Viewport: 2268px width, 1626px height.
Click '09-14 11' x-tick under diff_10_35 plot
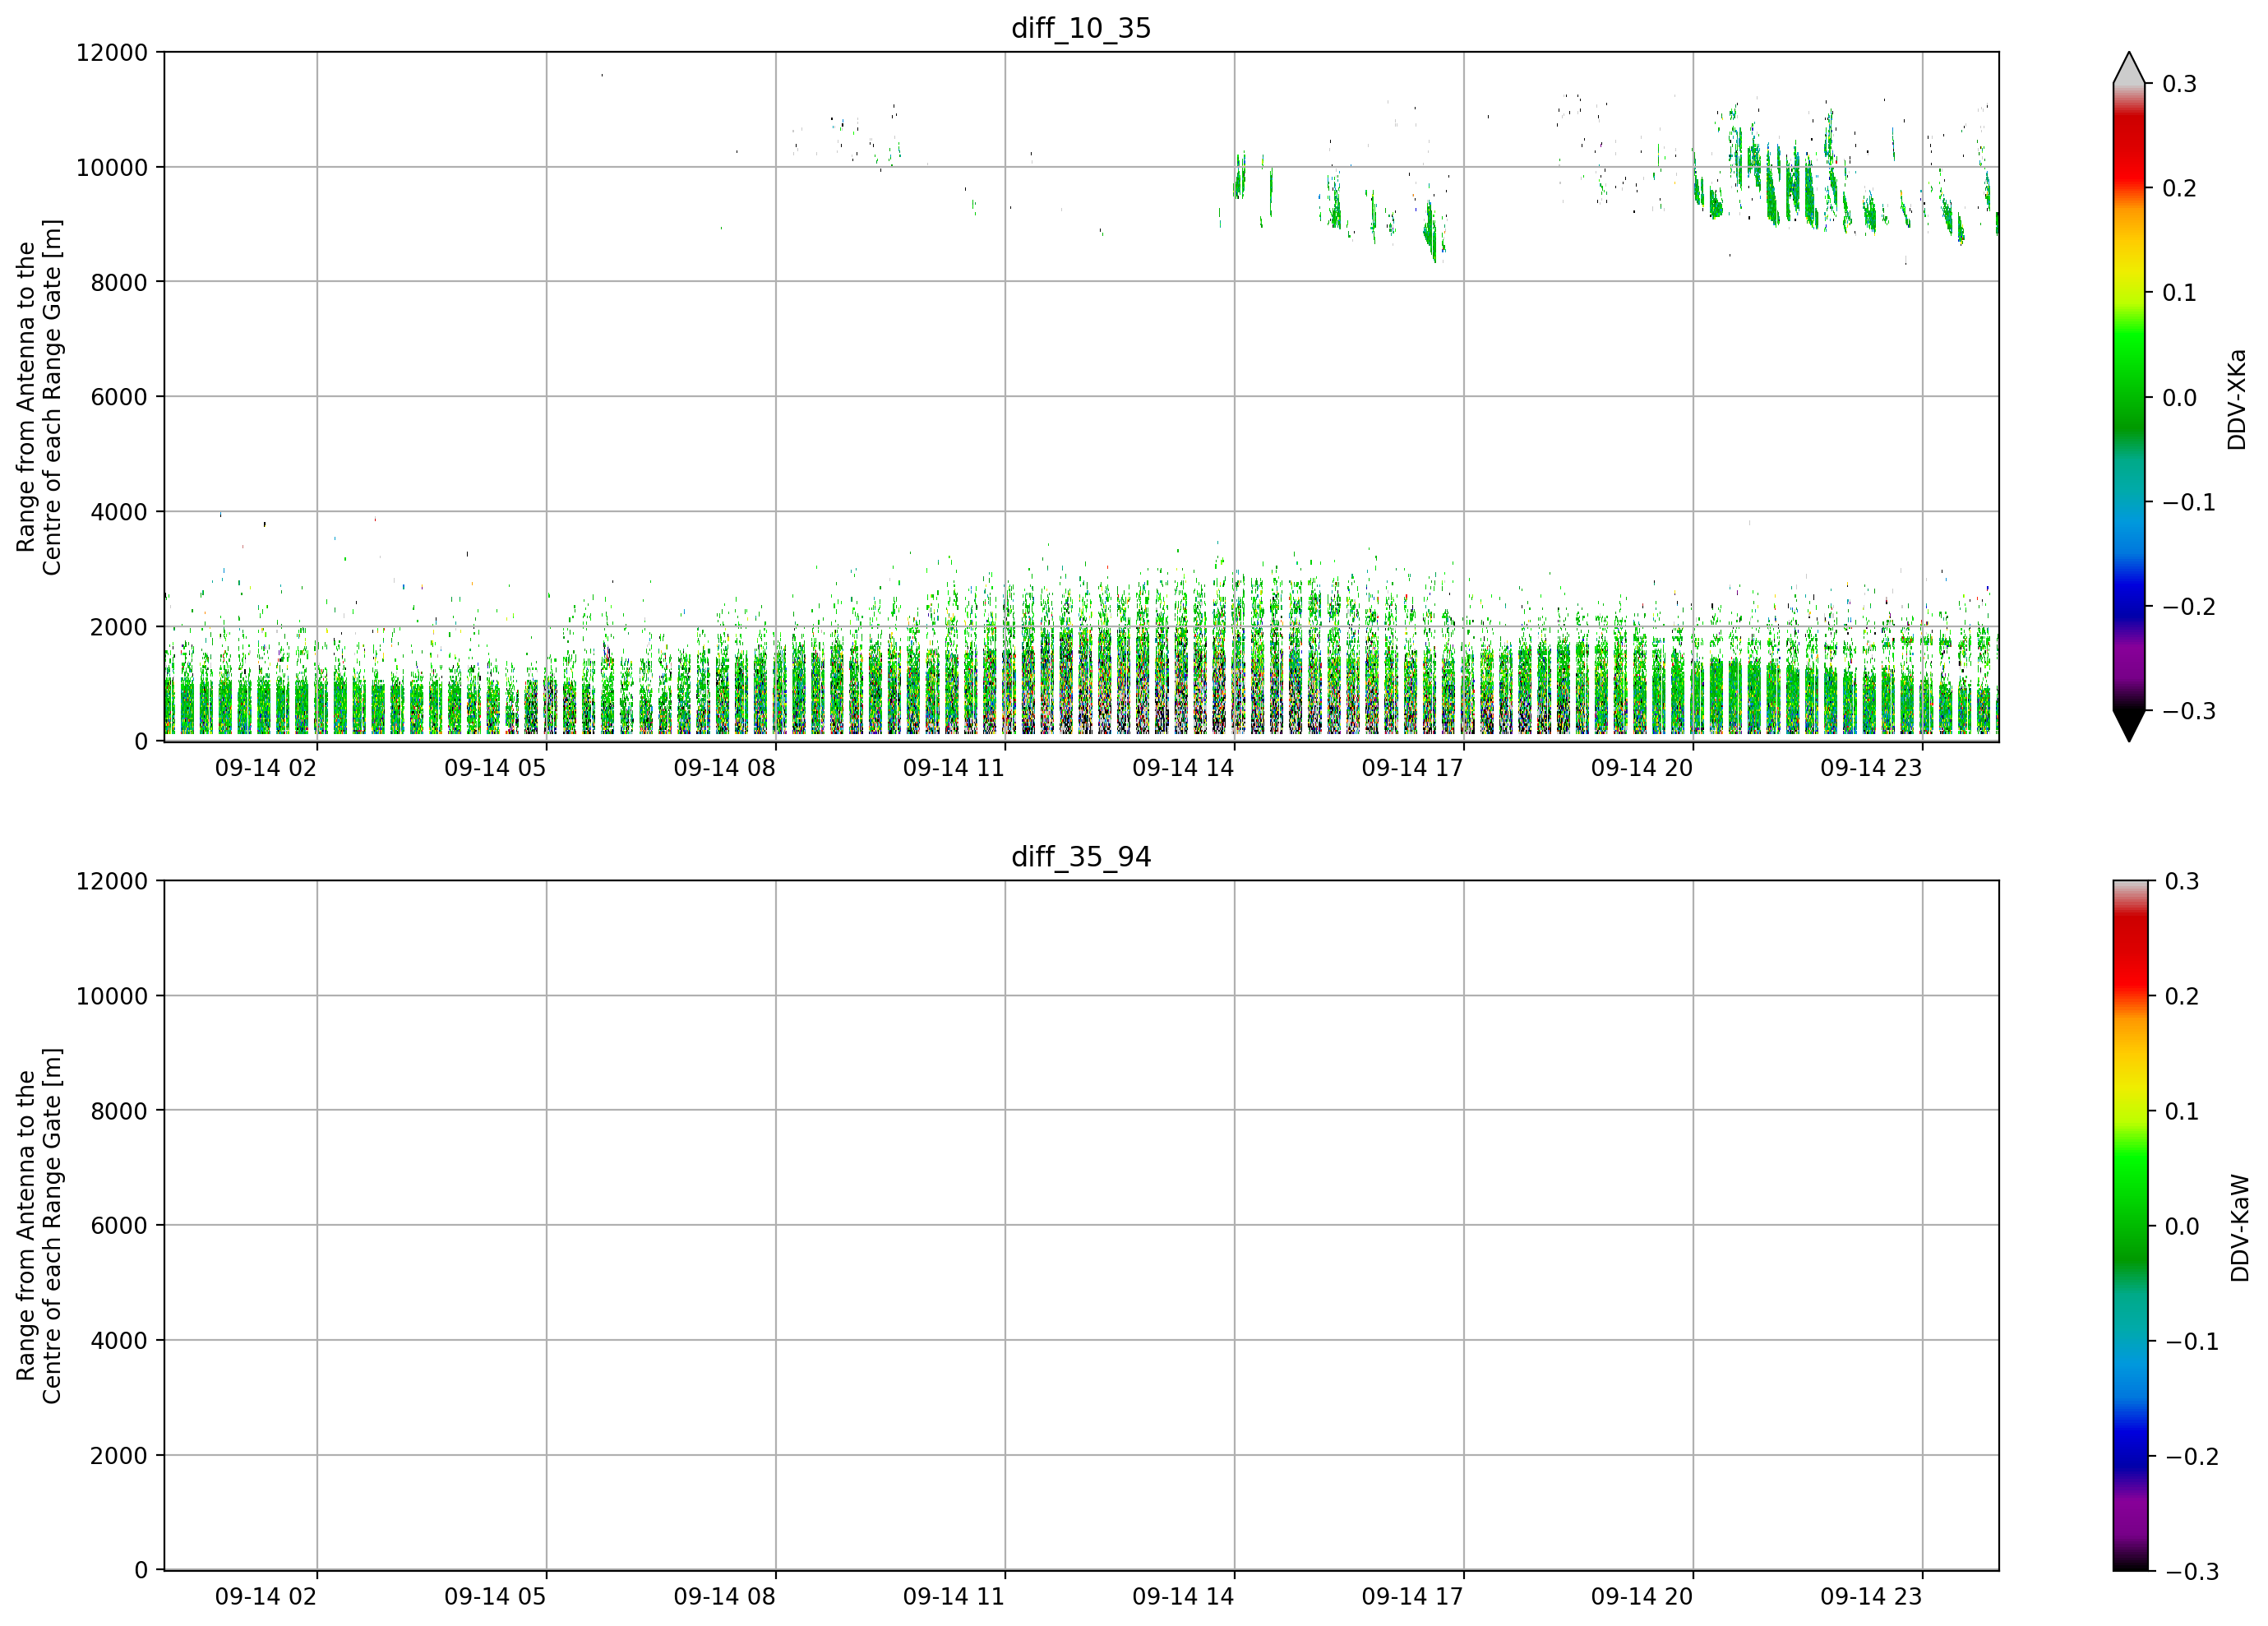click(954, 768)
